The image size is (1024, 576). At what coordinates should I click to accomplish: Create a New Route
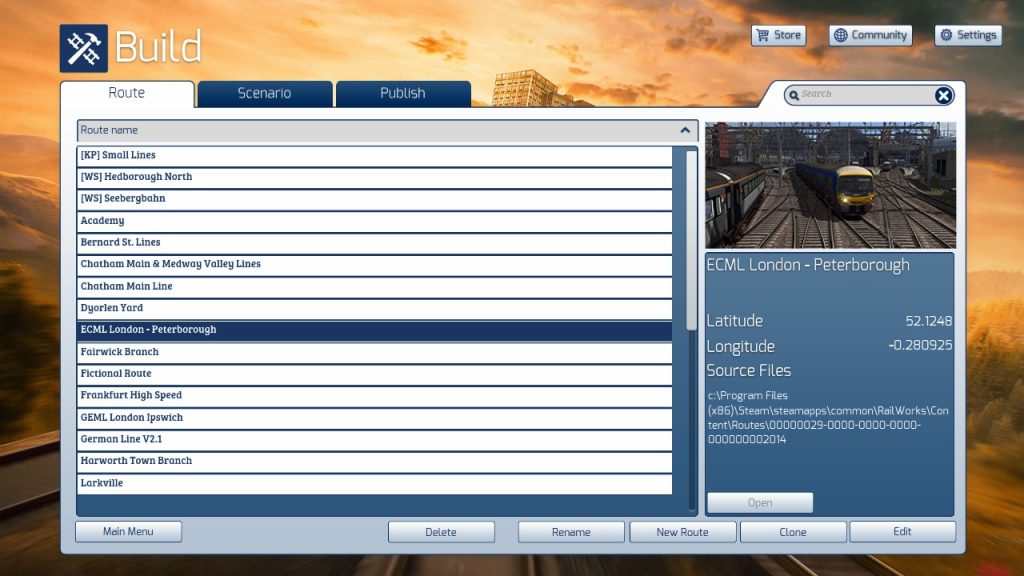coord(682,531)
